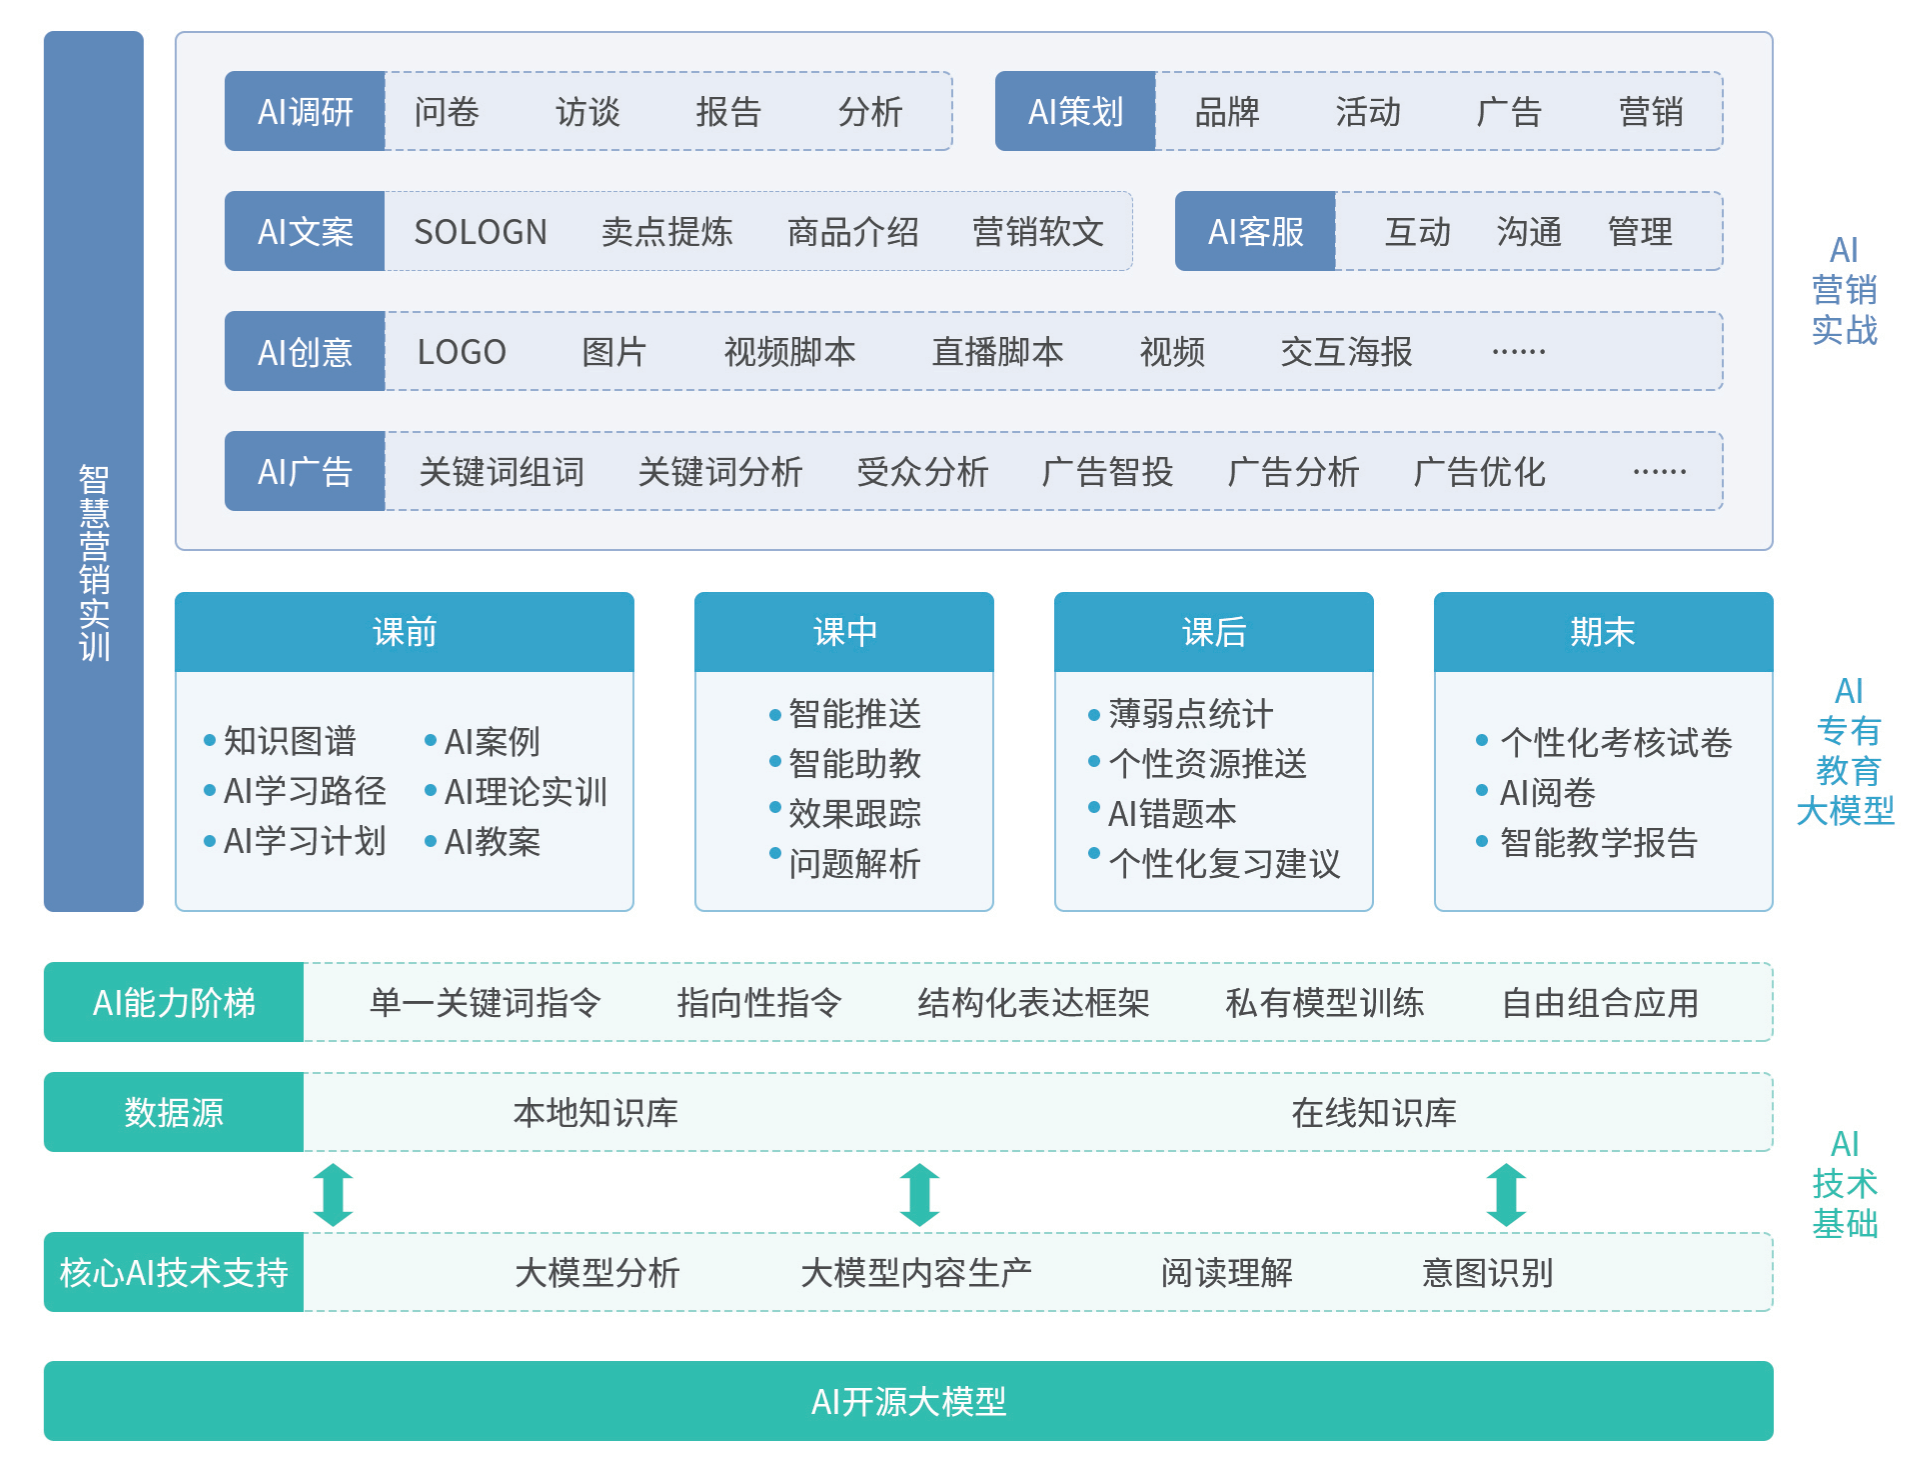The height and width of the screenshot is (1481, 1919).
Task: Click 单一关键词指令 in AI能力阶梯 row
Action: (485, 1003)
